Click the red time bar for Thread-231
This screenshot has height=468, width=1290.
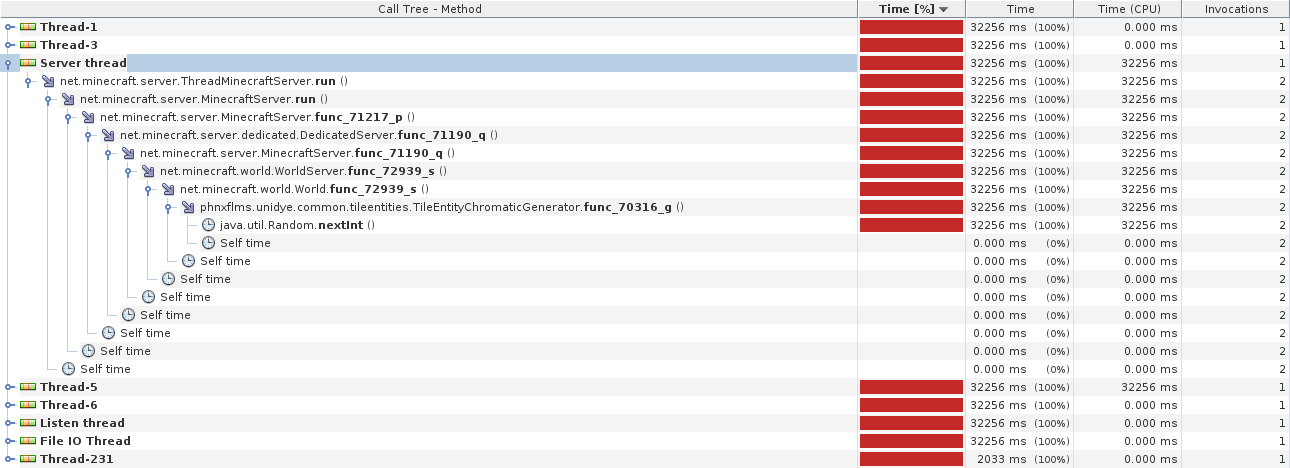(x=911, y=459)
